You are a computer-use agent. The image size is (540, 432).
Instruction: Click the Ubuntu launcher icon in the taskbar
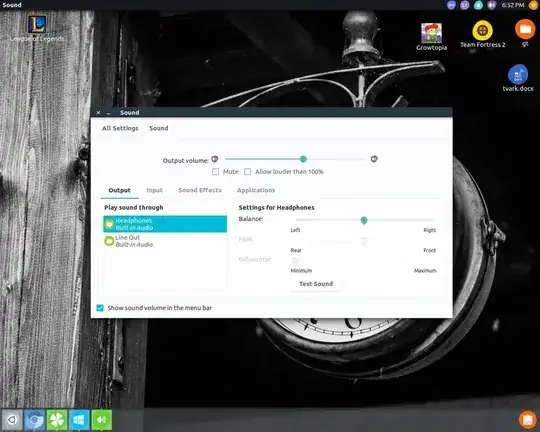12,420
